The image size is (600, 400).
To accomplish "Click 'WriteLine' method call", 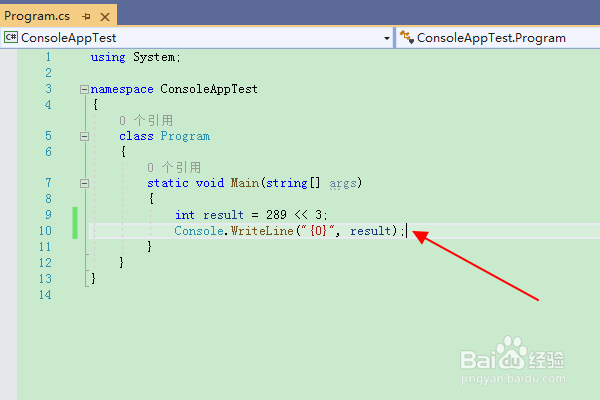I will (x=262, y=231).
